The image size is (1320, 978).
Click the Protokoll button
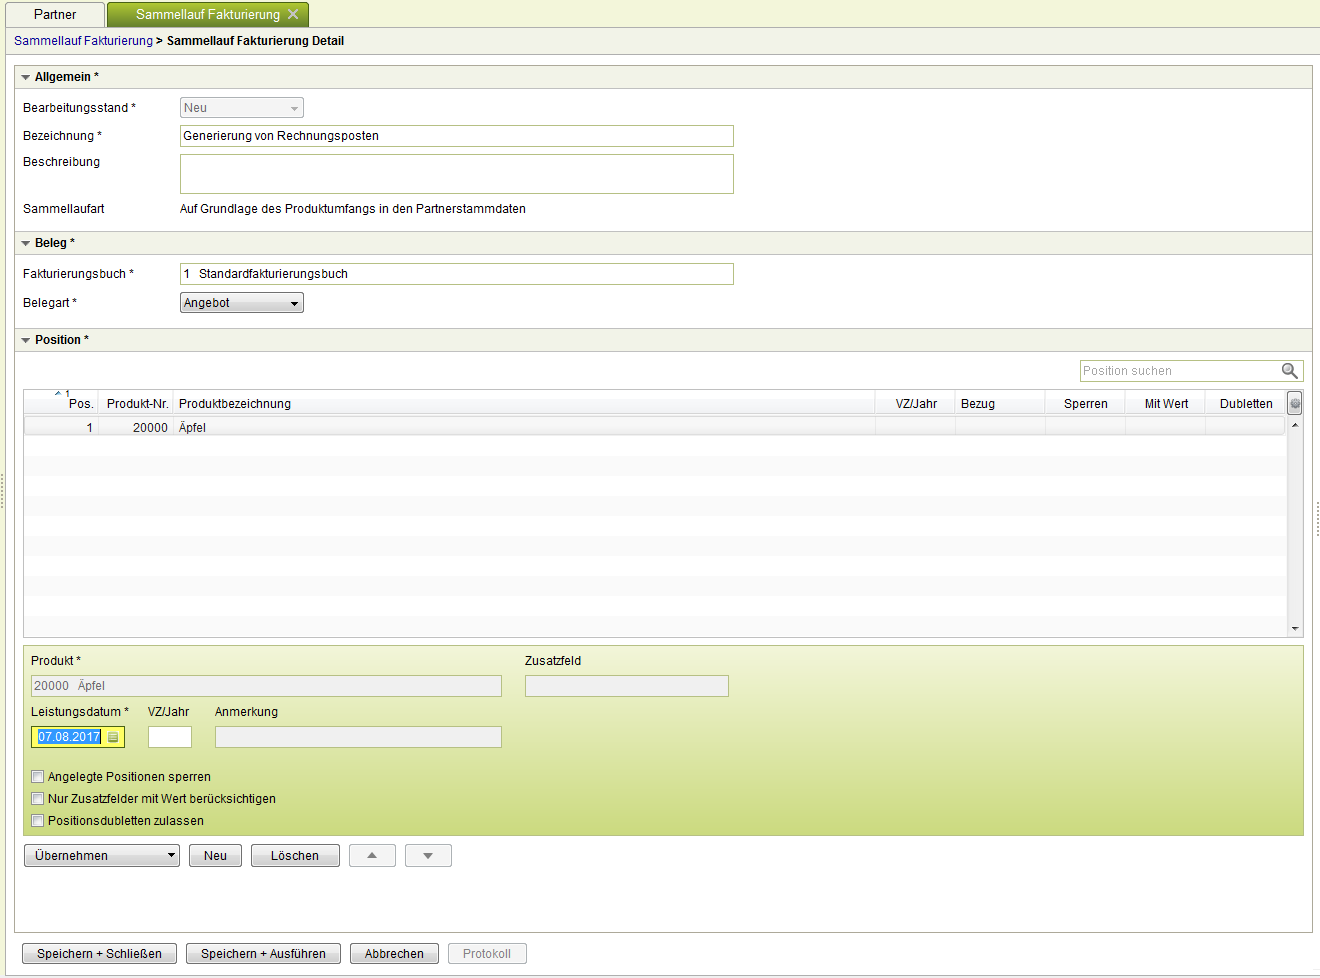click(487, 954)
